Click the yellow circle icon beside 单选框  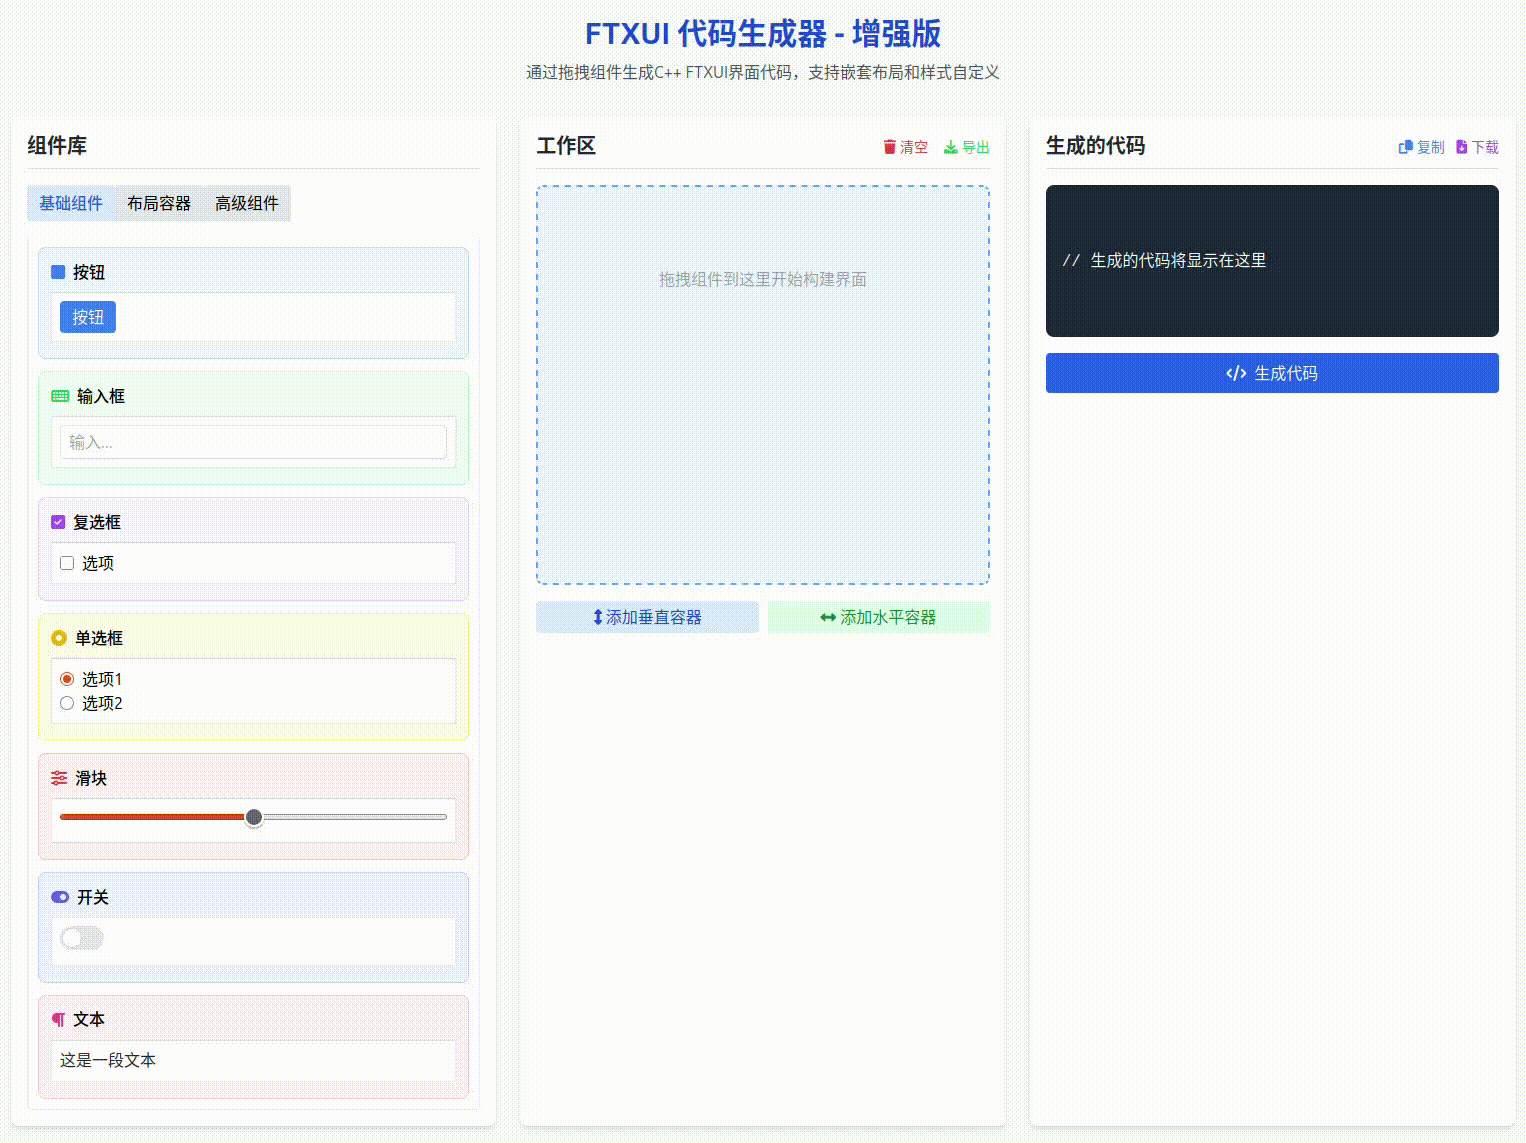point(59,638)
